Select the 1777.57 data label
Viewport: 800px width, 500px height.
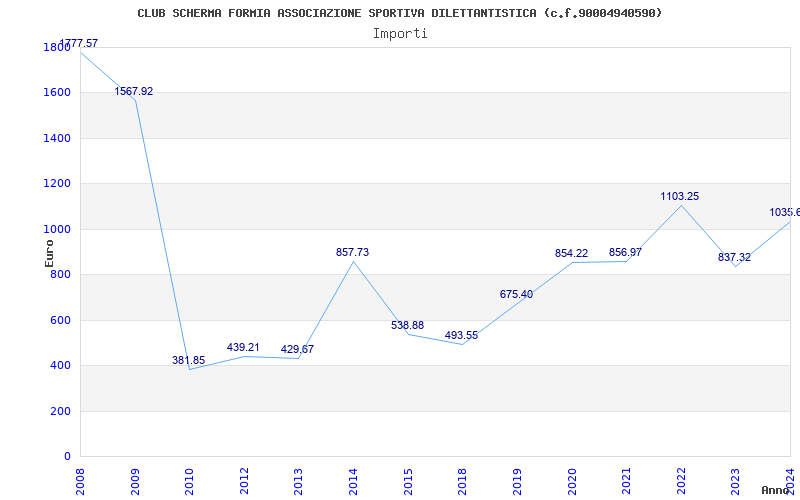point(79,43)
